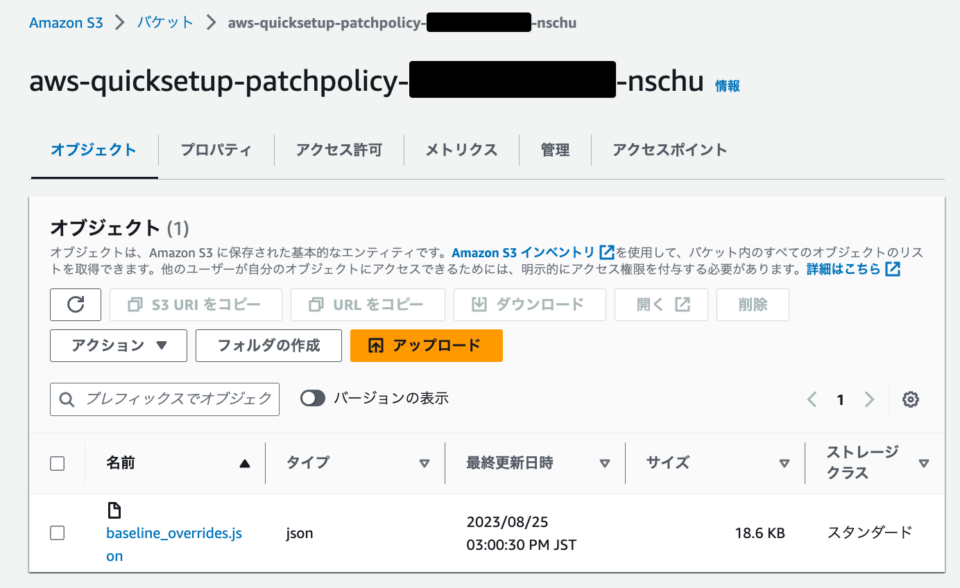Check the baseline_overrides.json row checkbox
This screenshot has height=588, width=960.
[x=57, y=533]
